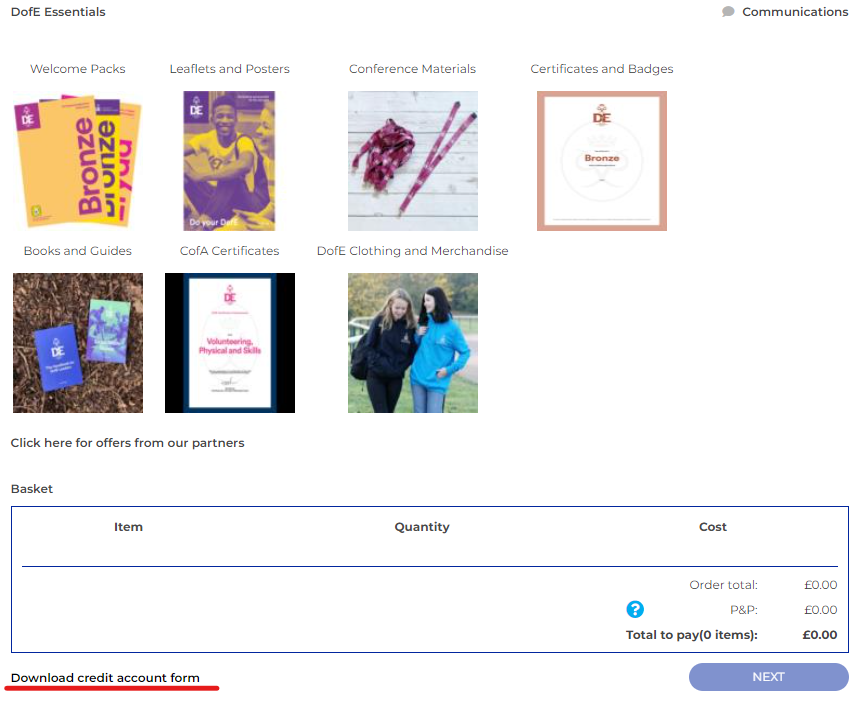Open the Conference Materials category label

[412, 69]
